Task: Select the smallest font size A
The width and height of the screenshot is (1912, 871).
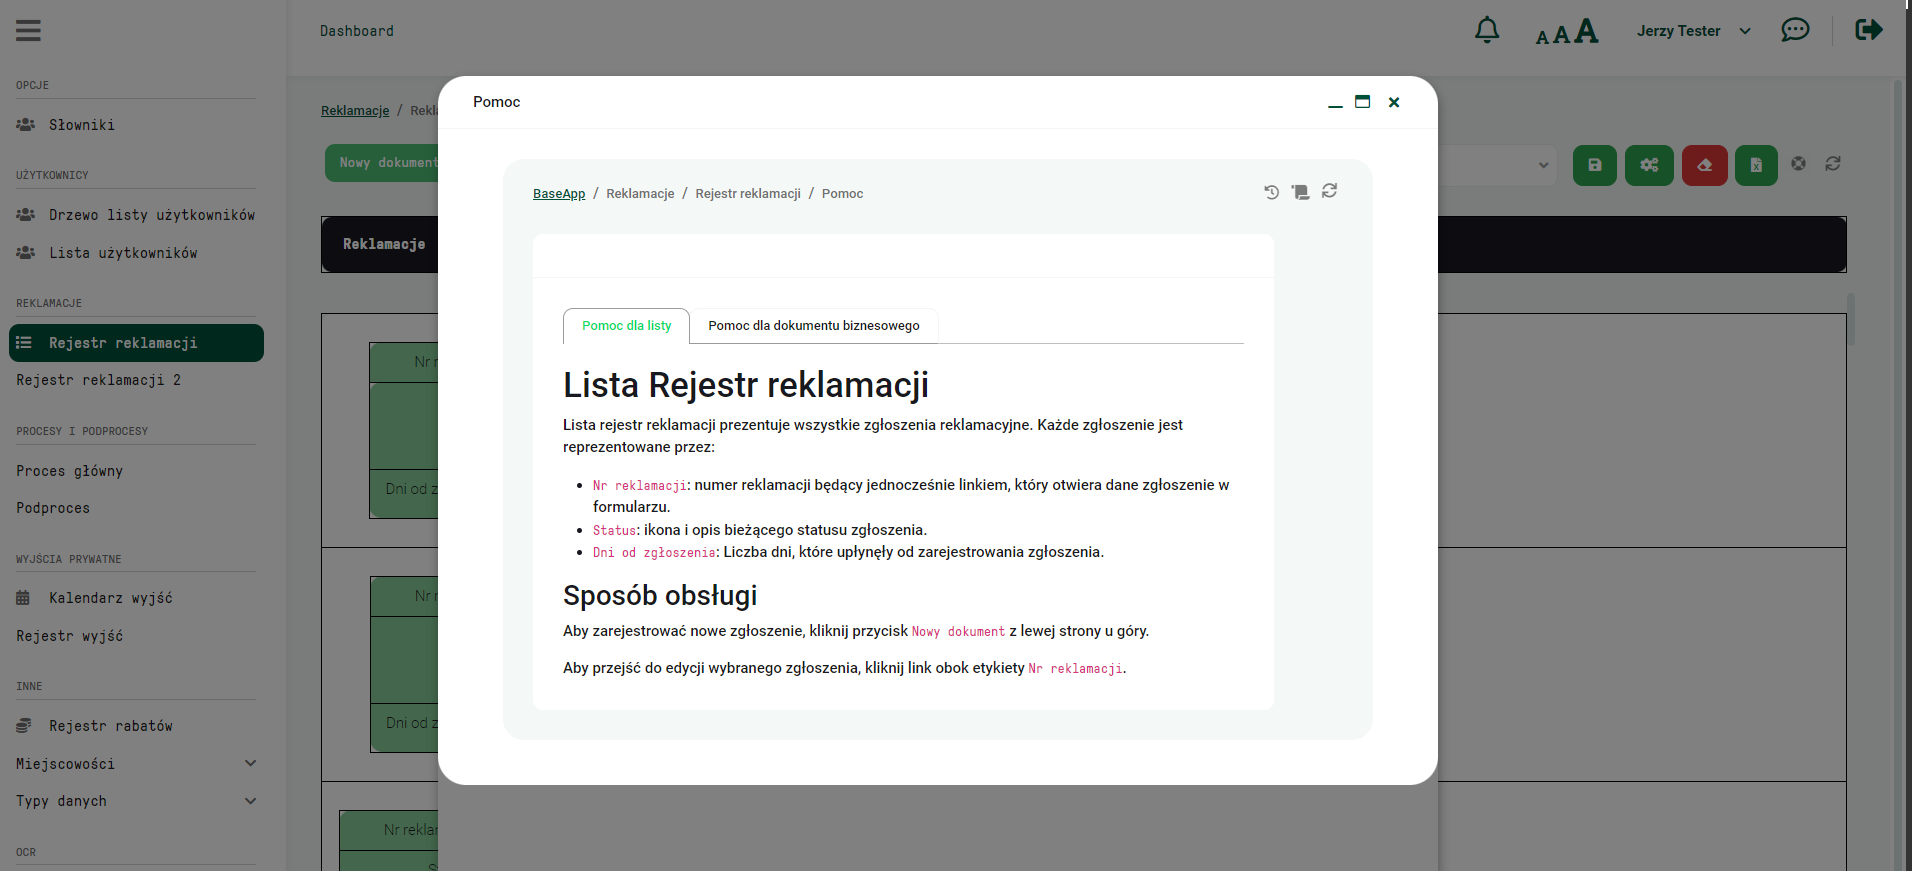Action: point(1542,38)
